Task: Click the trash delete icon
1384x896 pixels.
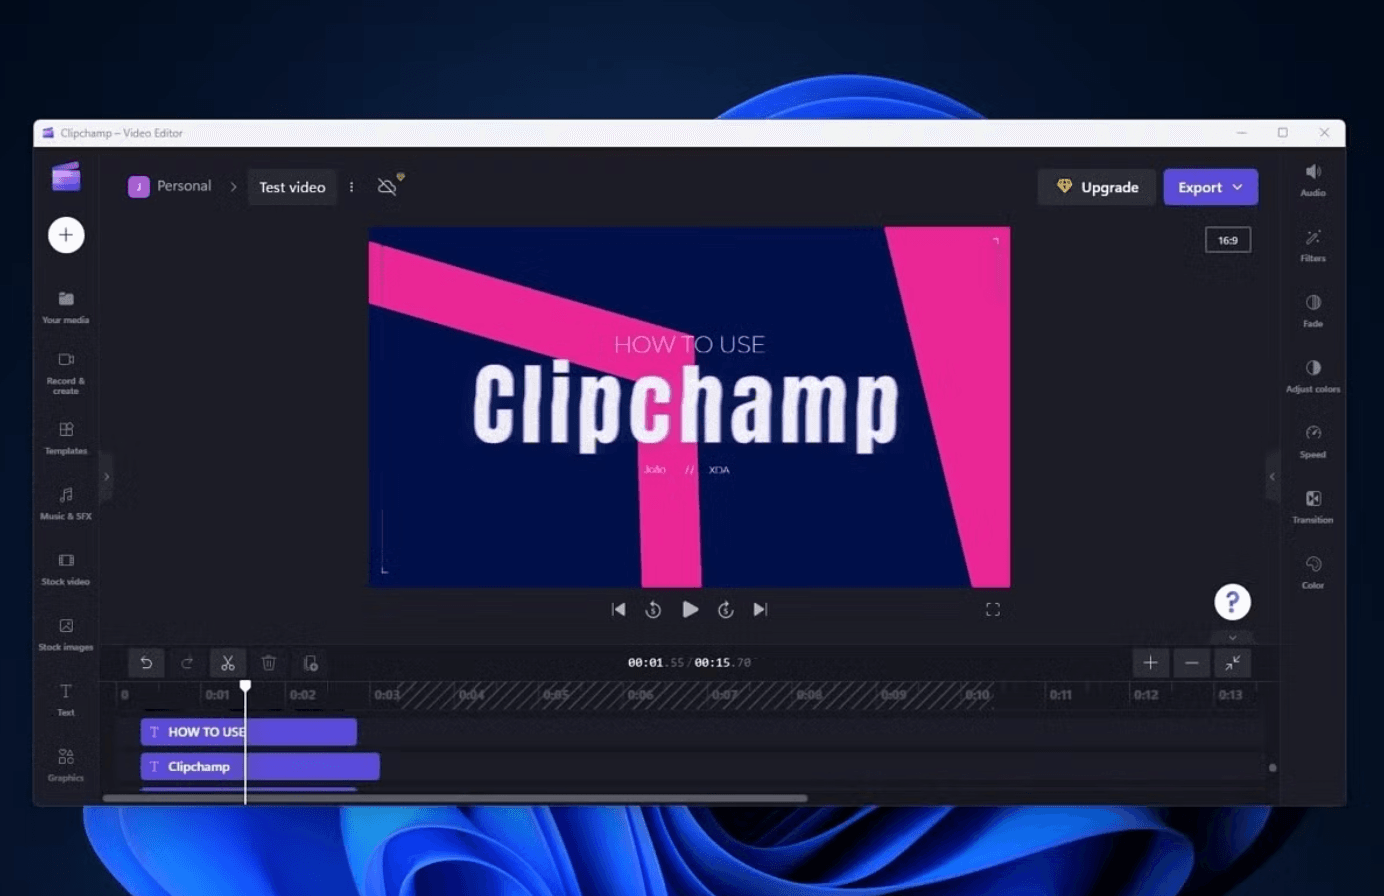Action: (x=269, y=663)
